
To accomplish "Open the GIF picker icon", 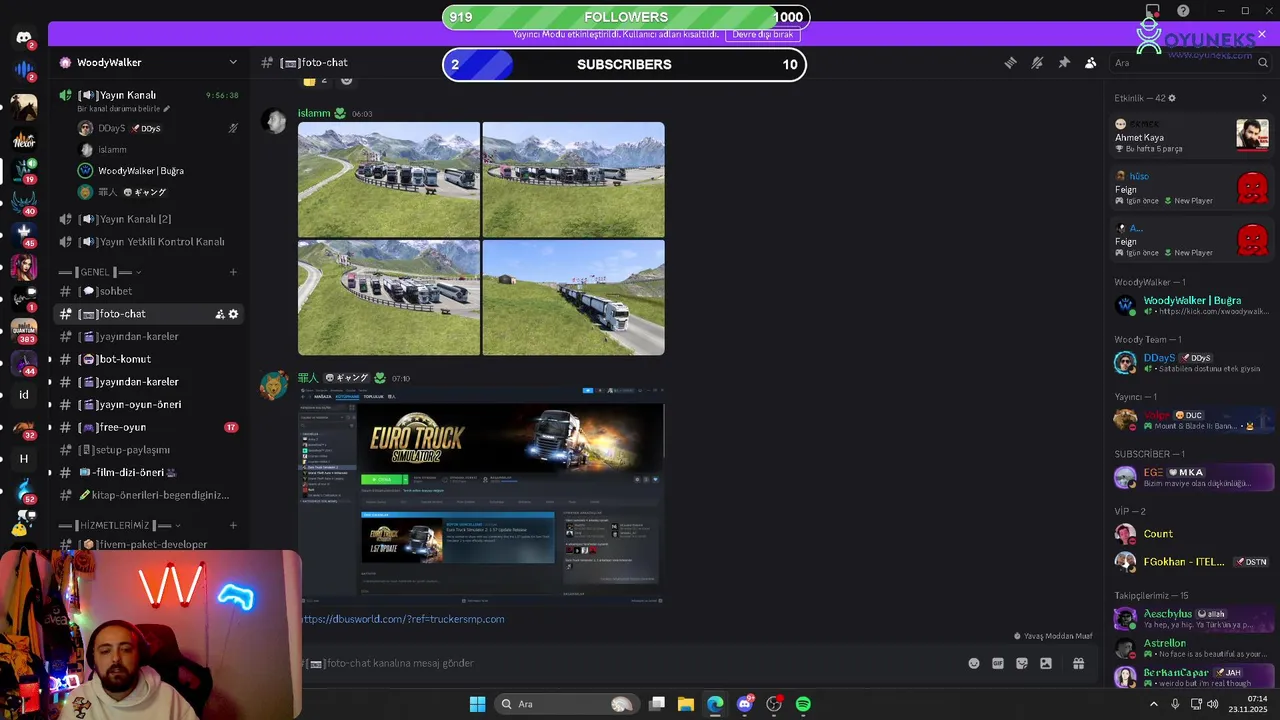I will pyautogui.click(x=998, y=663).
